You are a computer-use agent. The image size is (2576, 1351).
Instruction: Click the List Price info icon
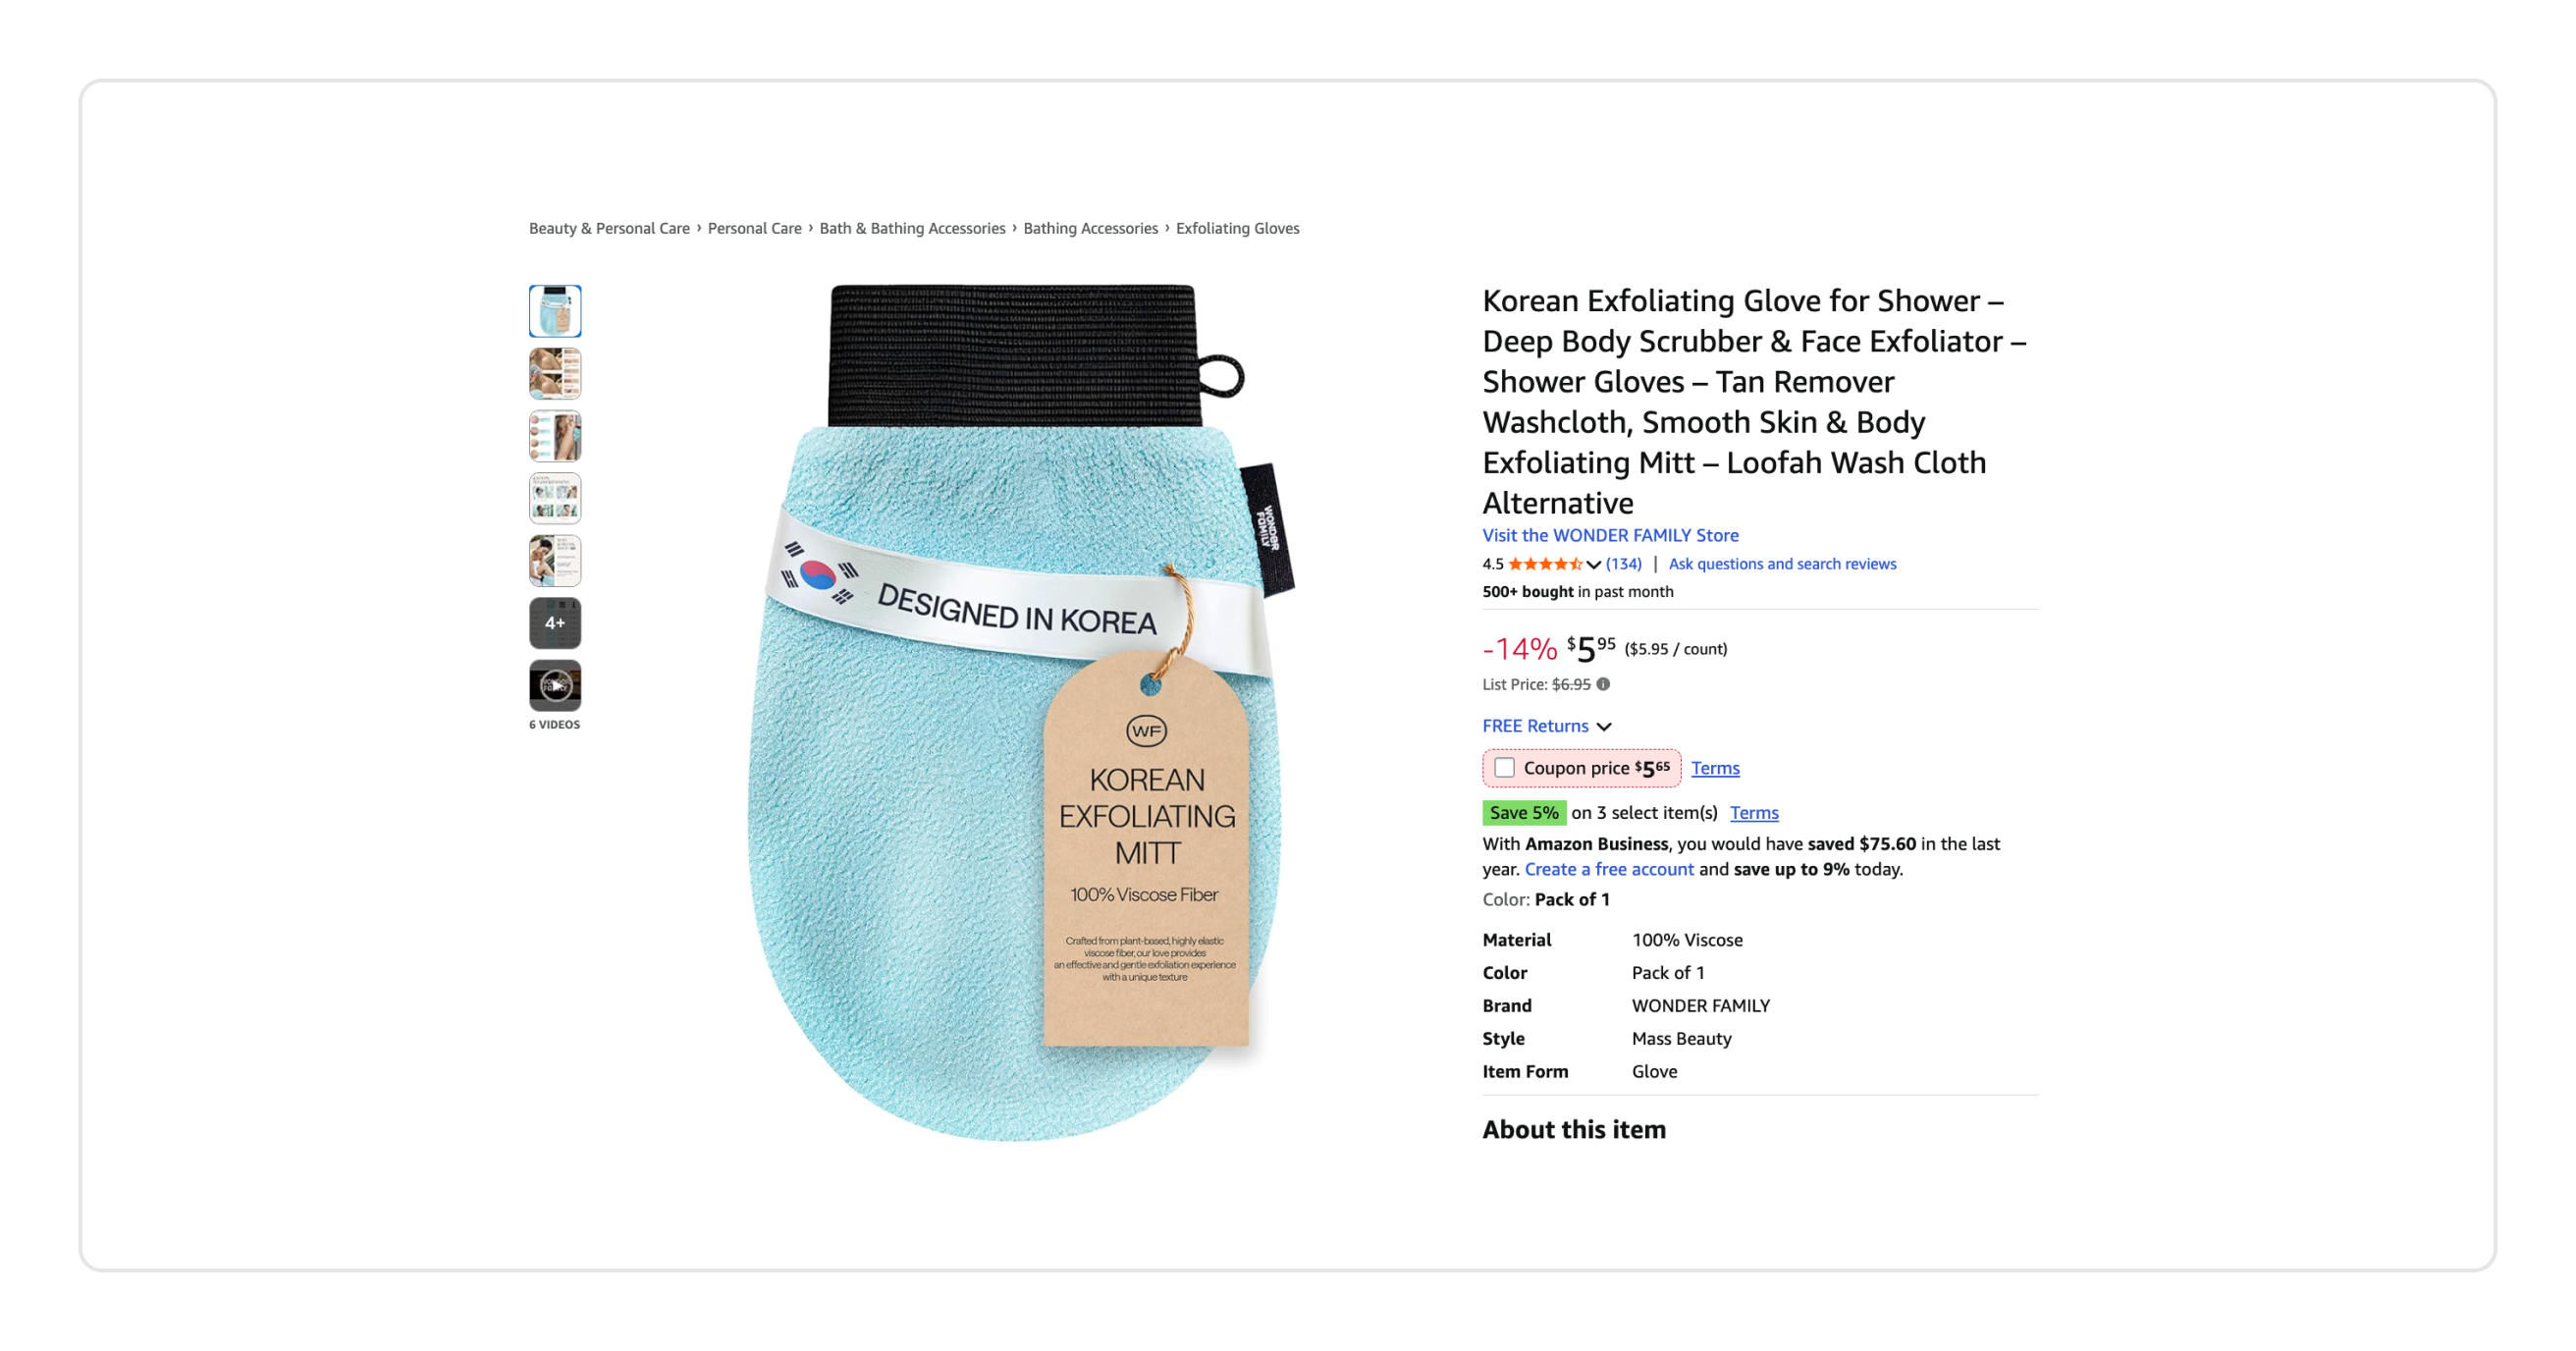coord(1603,684)
